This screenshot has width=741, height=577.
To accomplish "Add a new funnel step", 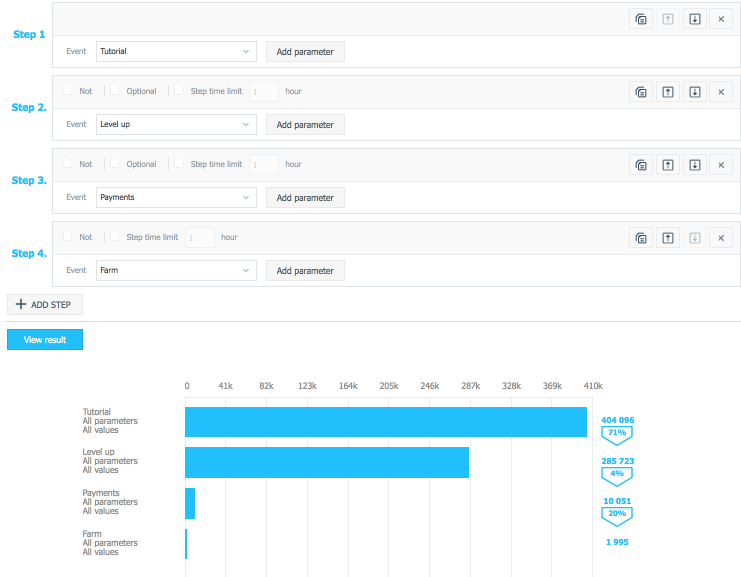I will point(45,304).
